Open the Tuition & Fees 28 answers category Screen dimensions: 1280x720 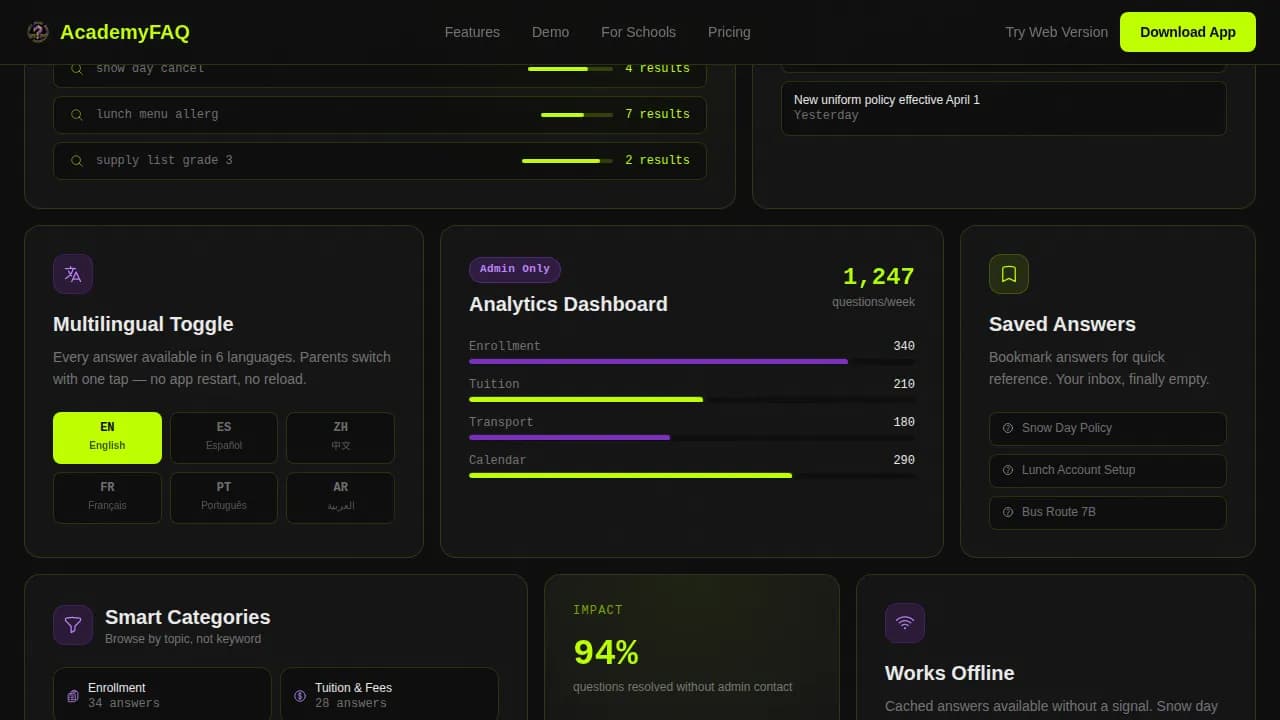(x=389, y=694)
